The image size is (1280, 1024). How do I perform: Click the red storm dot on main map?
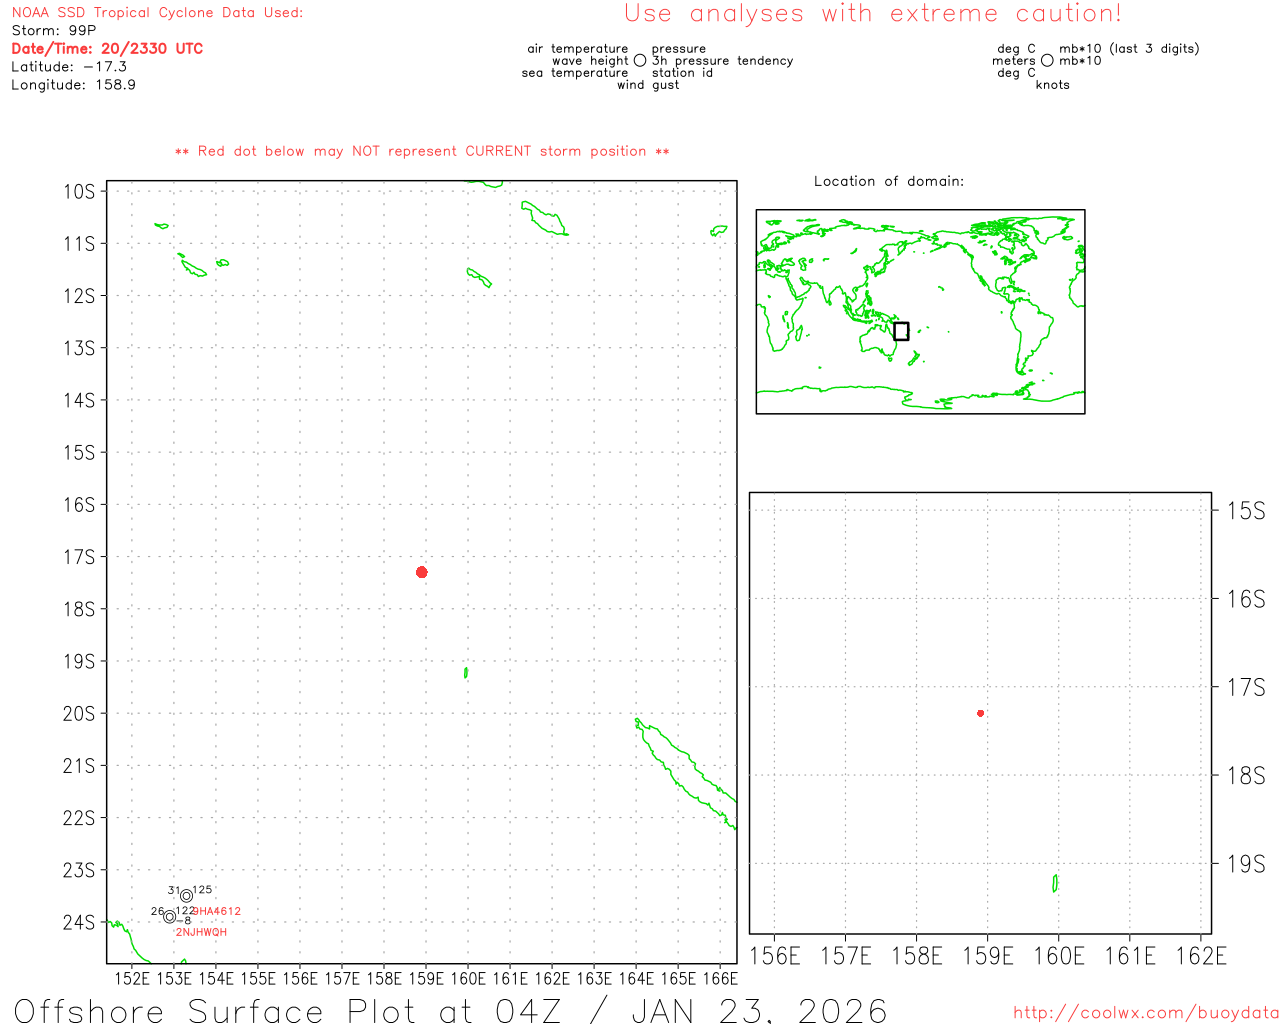coord(422,572)
